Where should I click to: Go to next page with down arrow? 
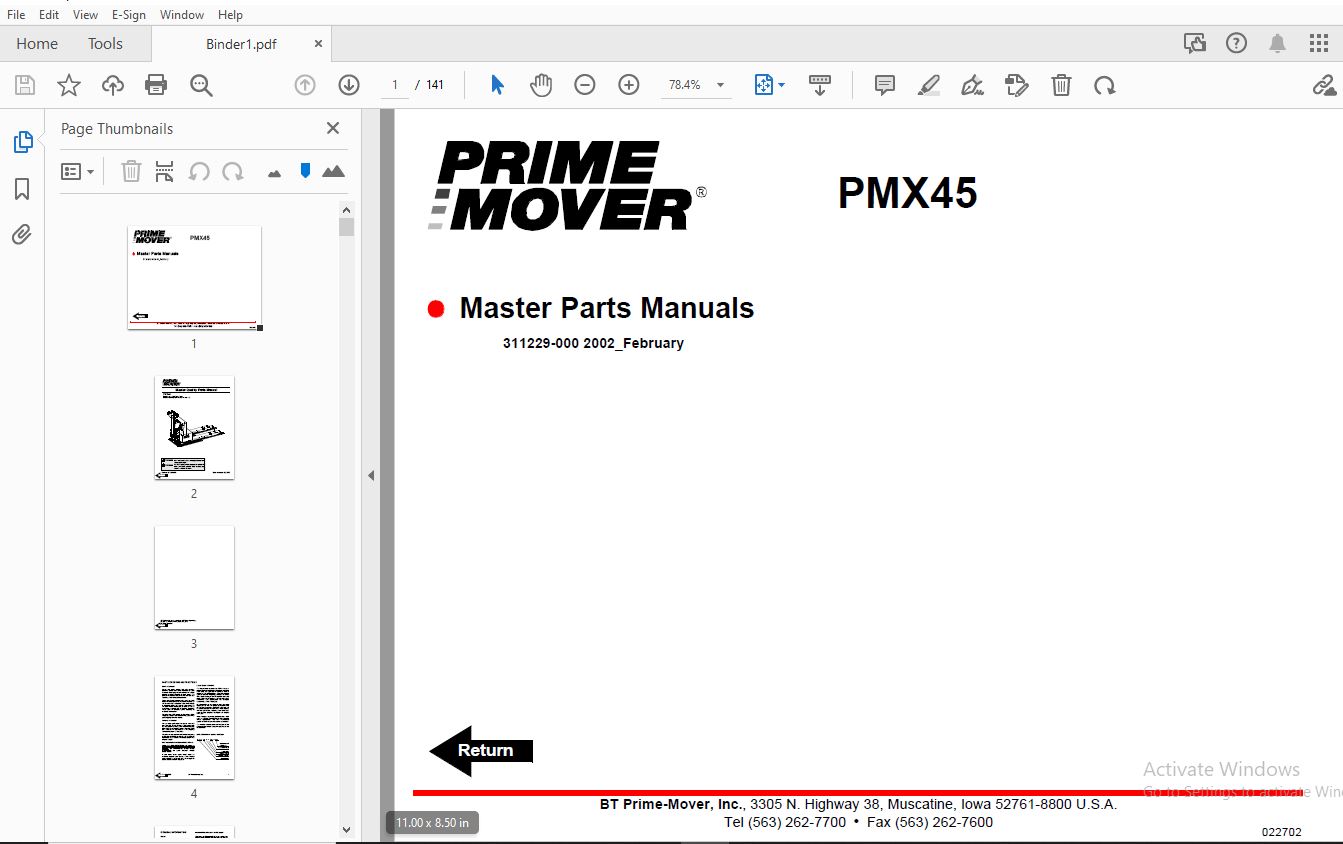tap(349, 86)
